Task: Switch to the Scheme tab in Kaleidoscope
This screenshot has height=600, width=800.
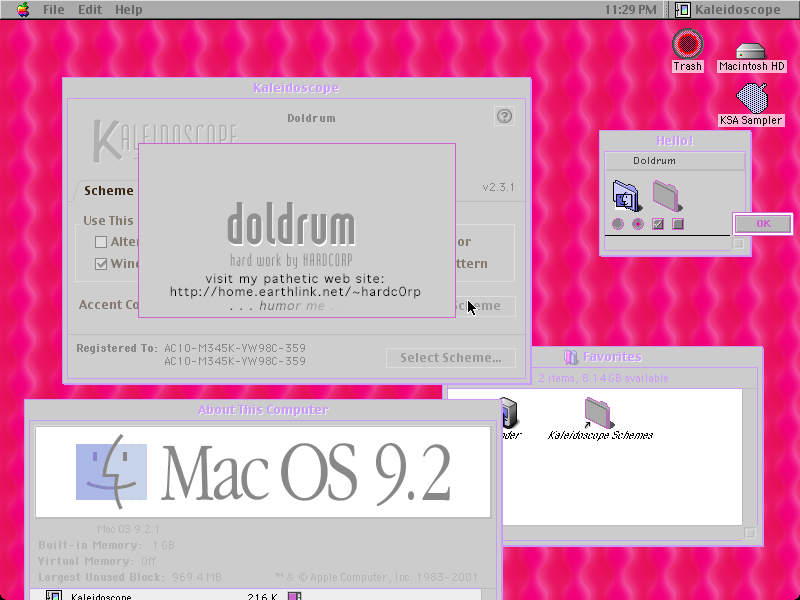Action: coord(109,190)
